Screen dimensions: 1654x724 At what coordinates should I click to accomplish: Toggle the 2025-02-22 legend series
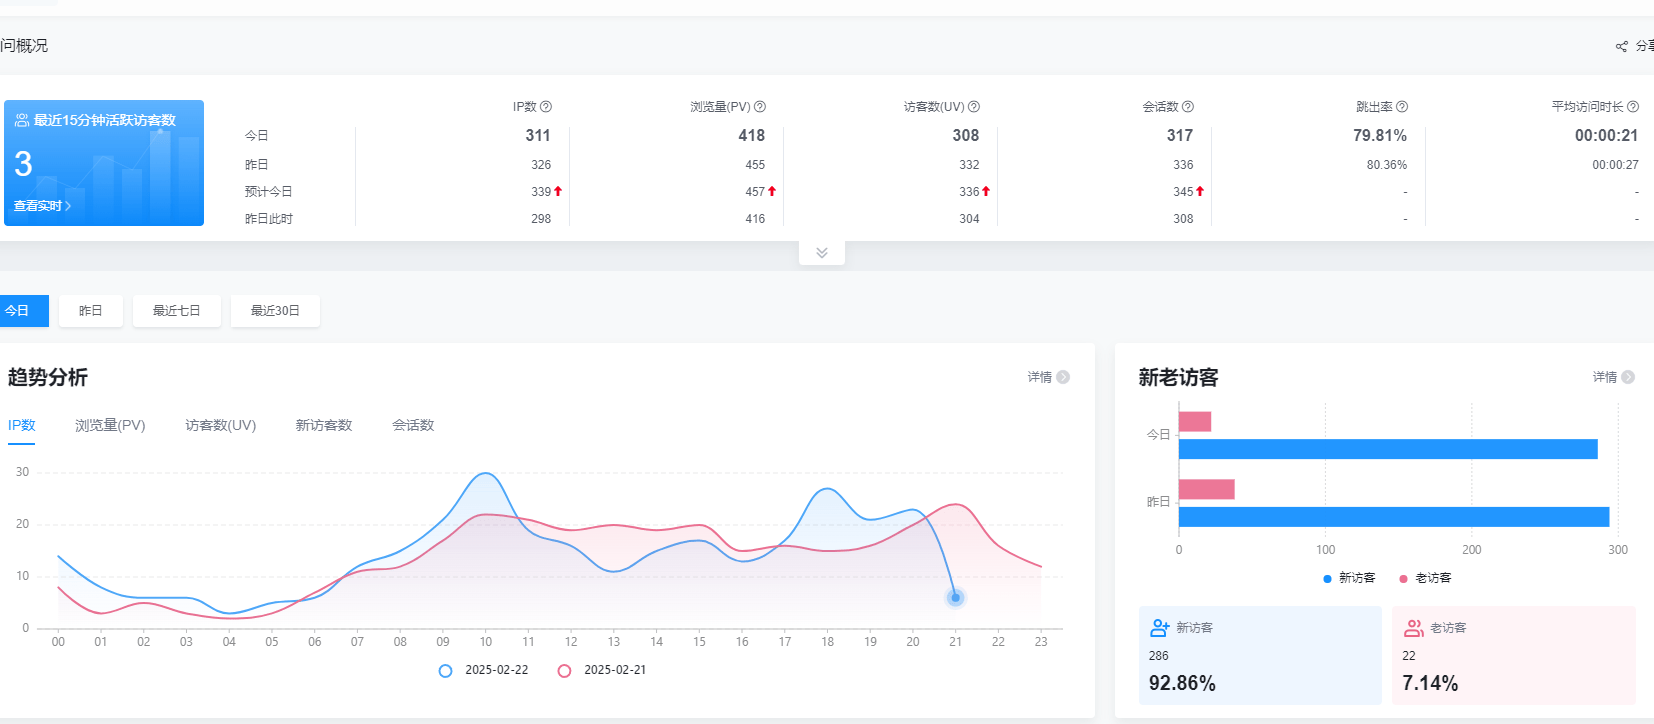tap(484, 670)
